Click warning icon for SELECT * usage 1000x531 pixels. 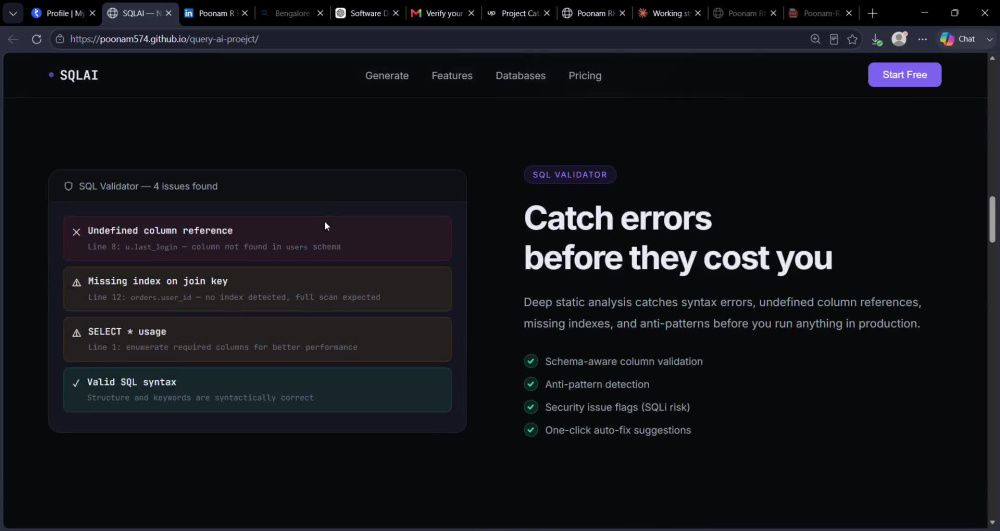click(x=77, y=333)
